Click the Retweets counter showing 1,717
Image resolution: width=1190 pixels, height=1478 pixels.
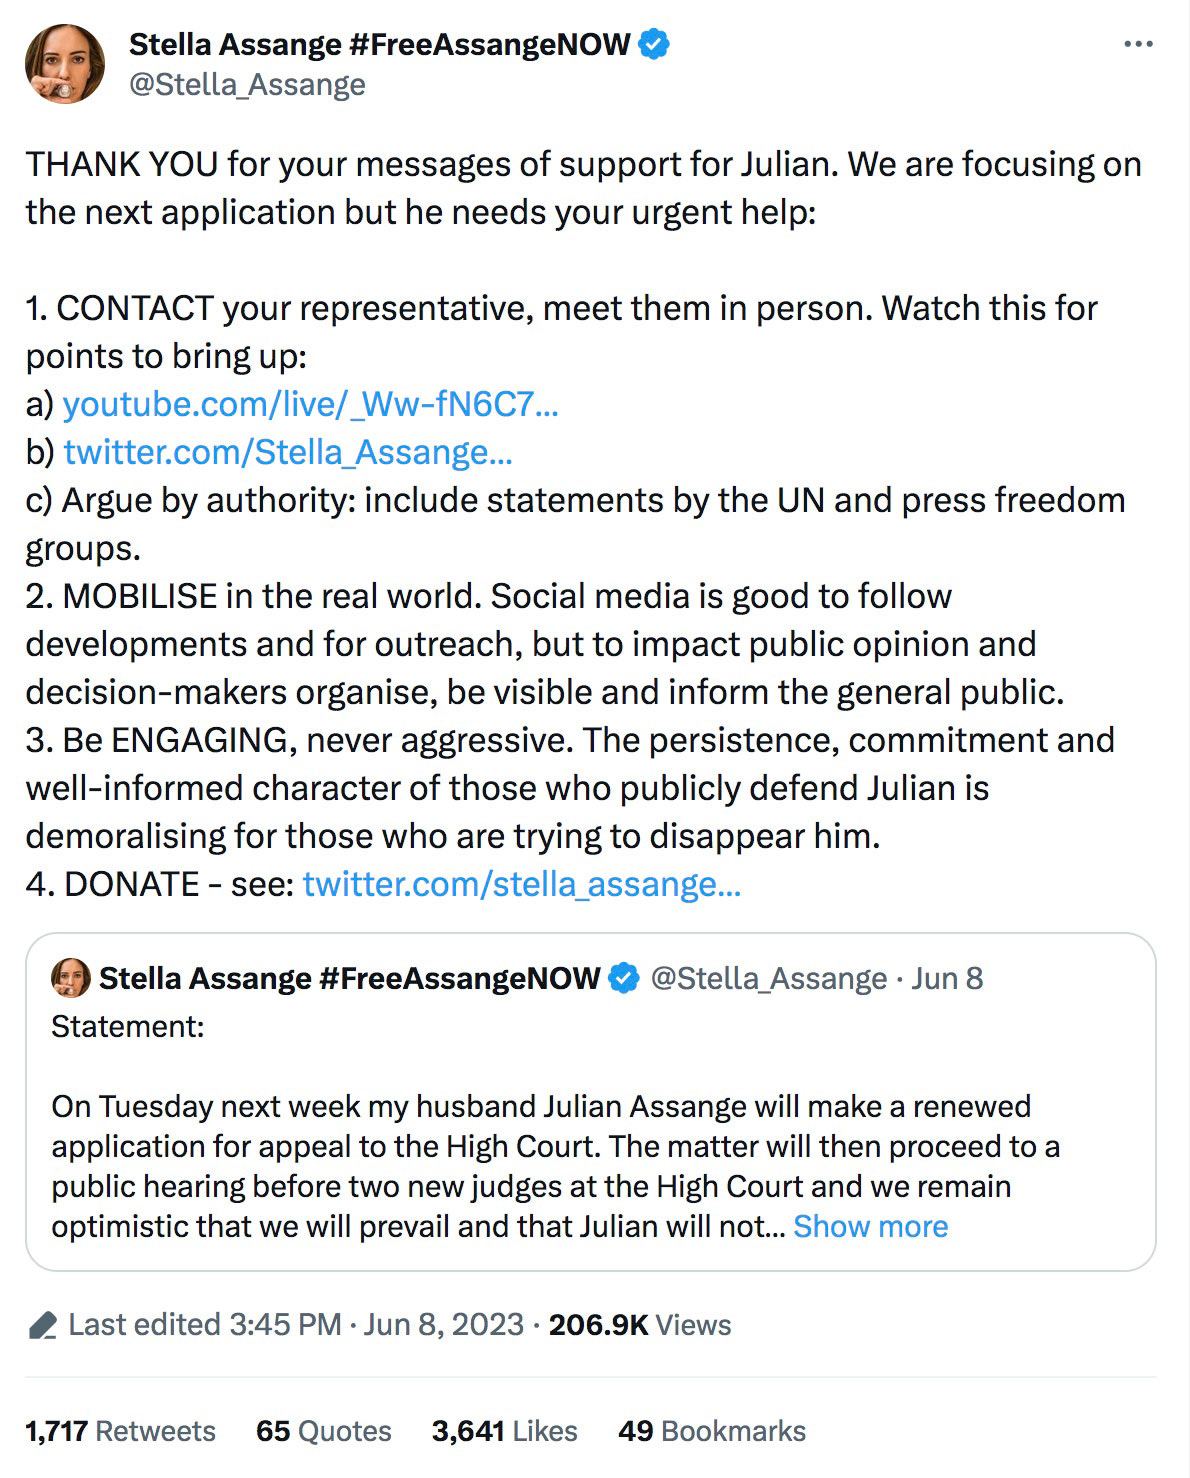point(121,1431)
